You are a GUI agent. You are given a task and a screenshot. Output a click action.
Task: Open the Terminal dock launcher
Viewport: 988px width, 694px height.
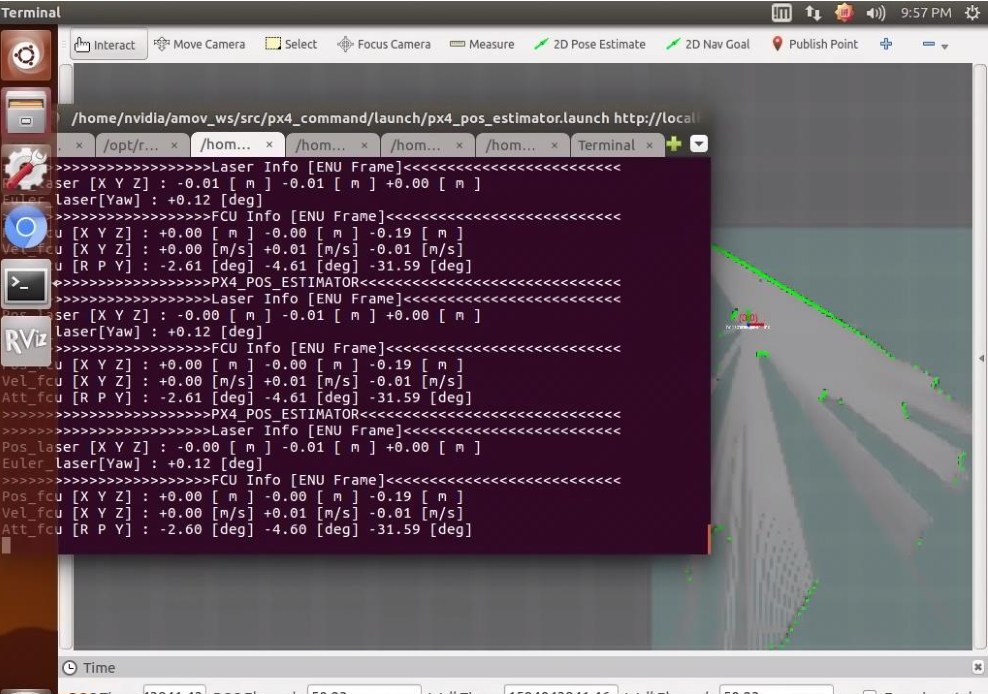pyautogui.click(x=25, y=285)
